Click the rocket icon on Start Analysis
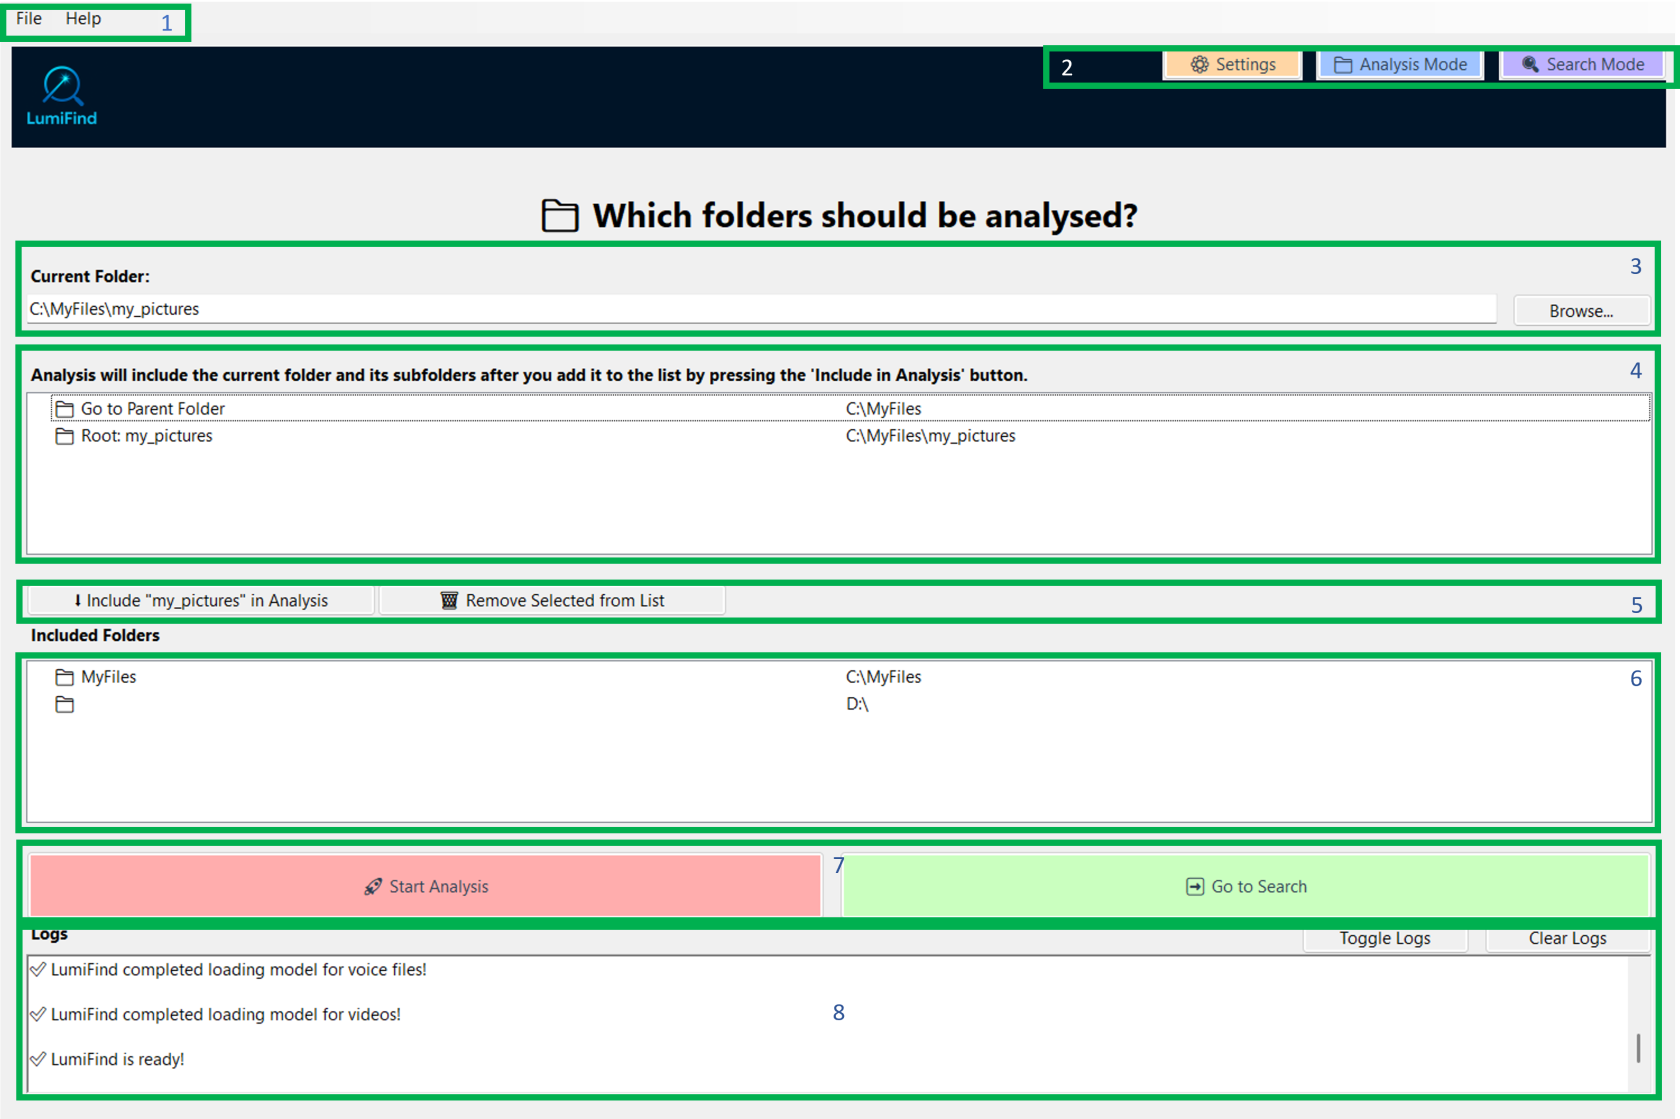 [x=373, y=886]
